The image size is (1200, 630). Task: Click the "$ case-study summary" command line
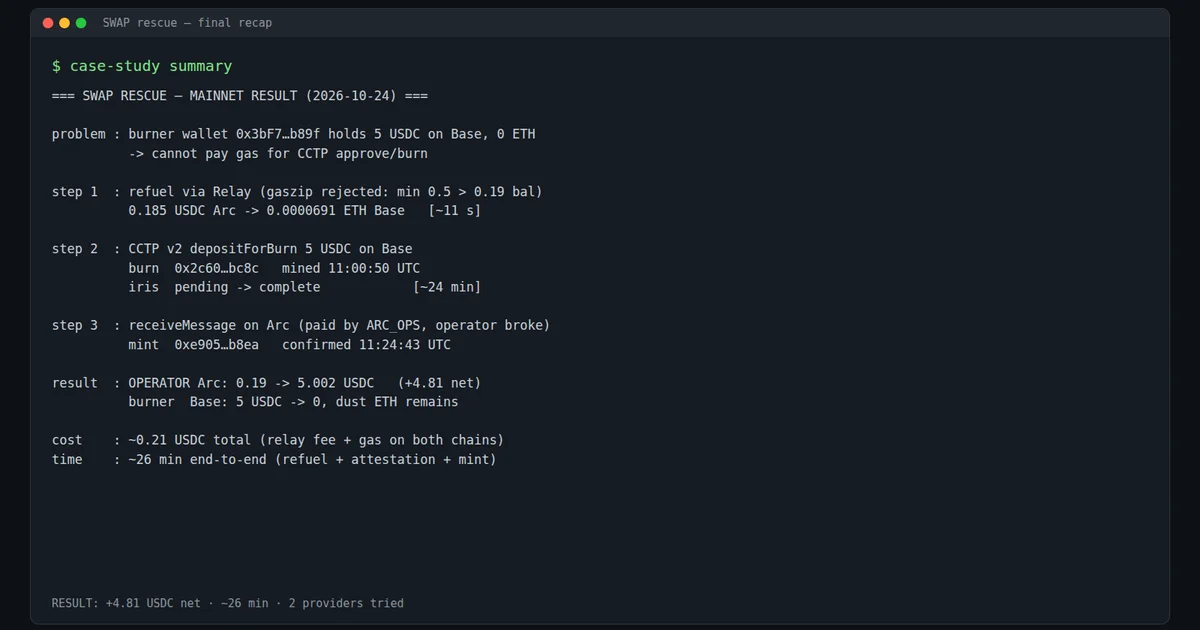142,66
